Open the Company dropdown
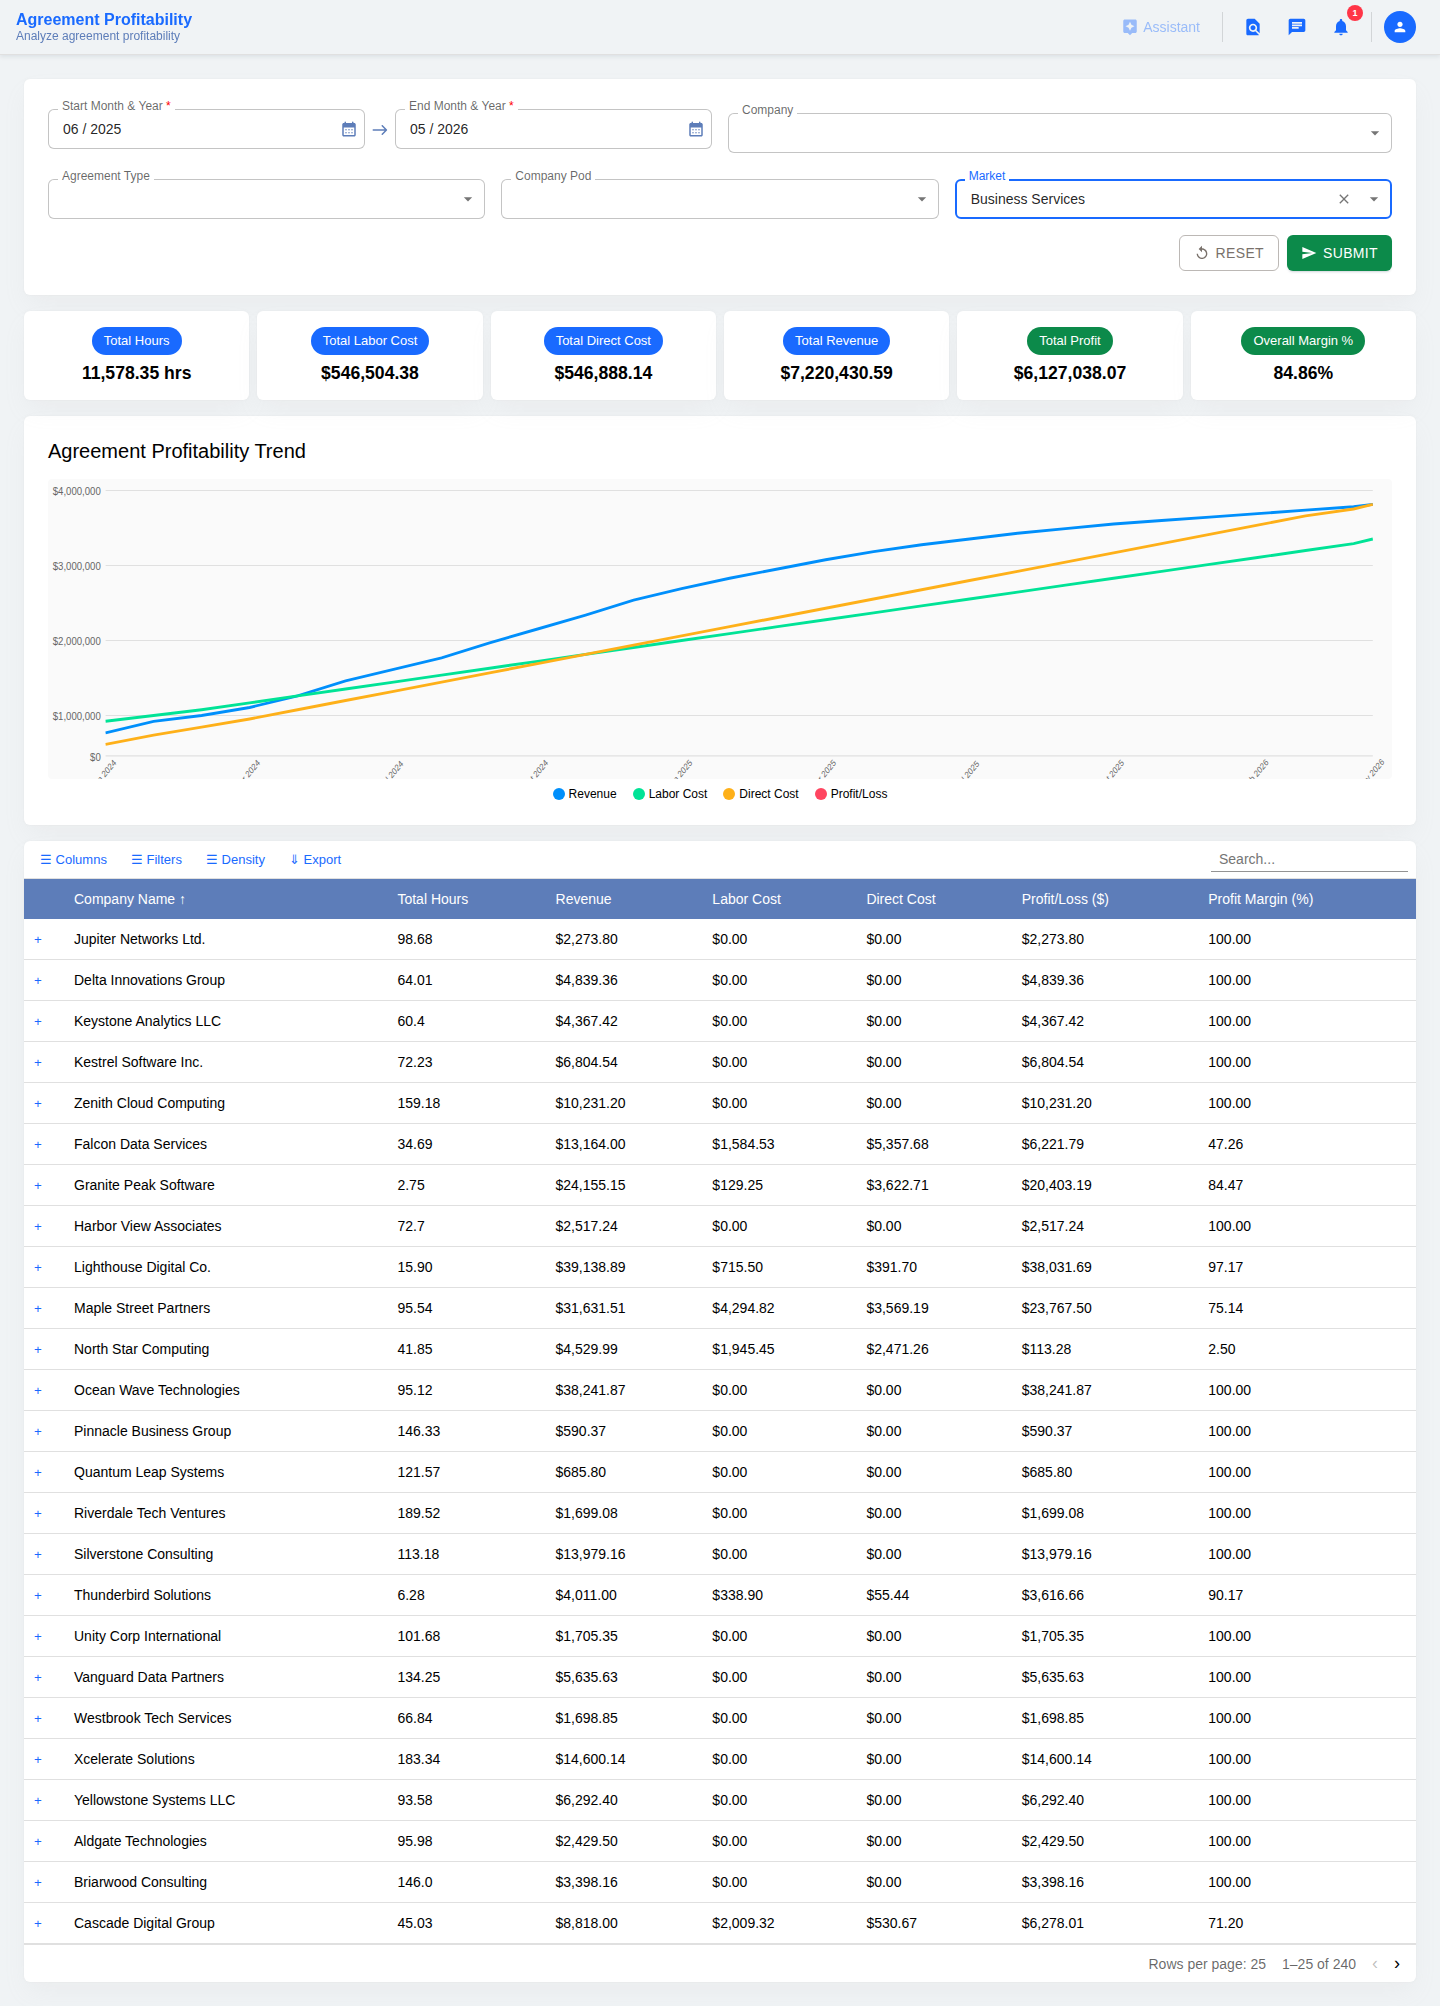 (x=1060, y=133)
